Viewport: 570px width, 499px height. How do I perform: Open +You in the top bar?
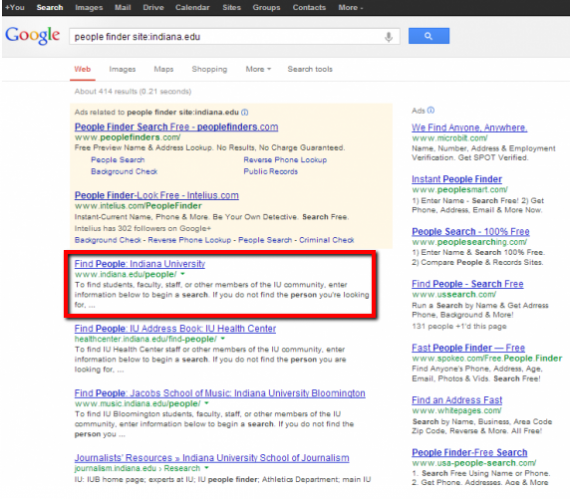pyautogui.click(x=15, y=7)
